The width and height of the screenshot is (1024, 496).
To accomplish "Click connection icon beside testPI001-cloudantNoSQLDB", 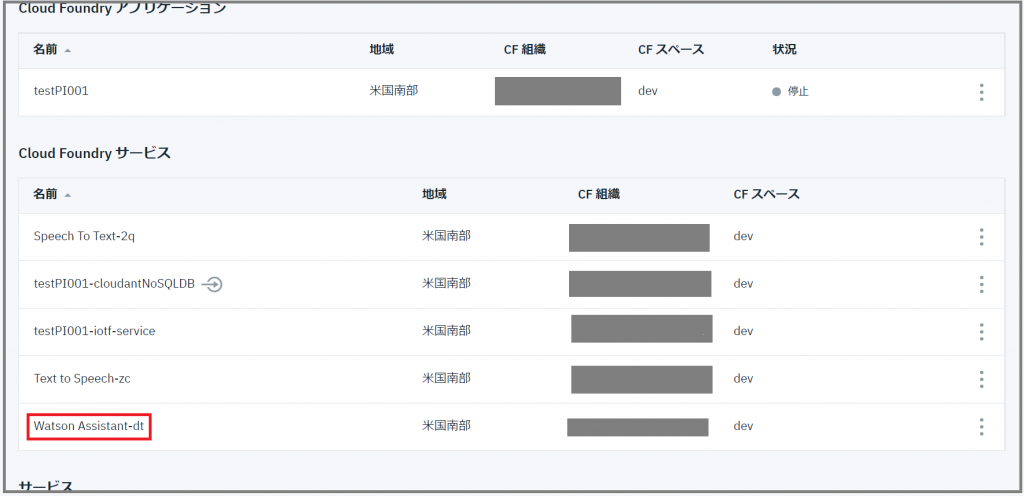I will pos(212,284).
